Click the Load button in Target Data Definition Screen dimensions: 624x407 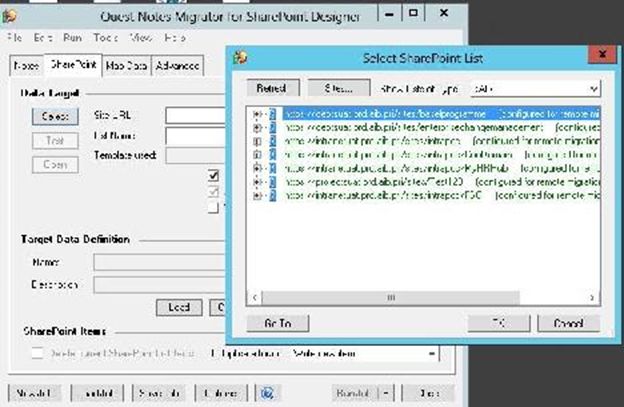(179, 307)
